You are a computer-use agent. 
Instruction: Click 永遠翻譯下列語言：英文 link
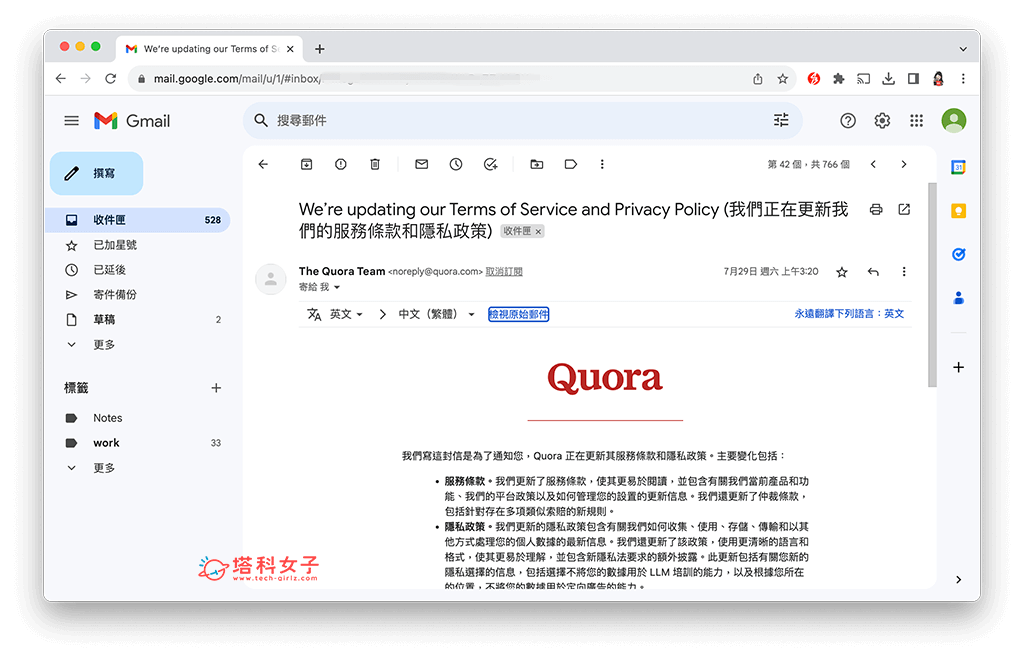[x=849, y=313]
